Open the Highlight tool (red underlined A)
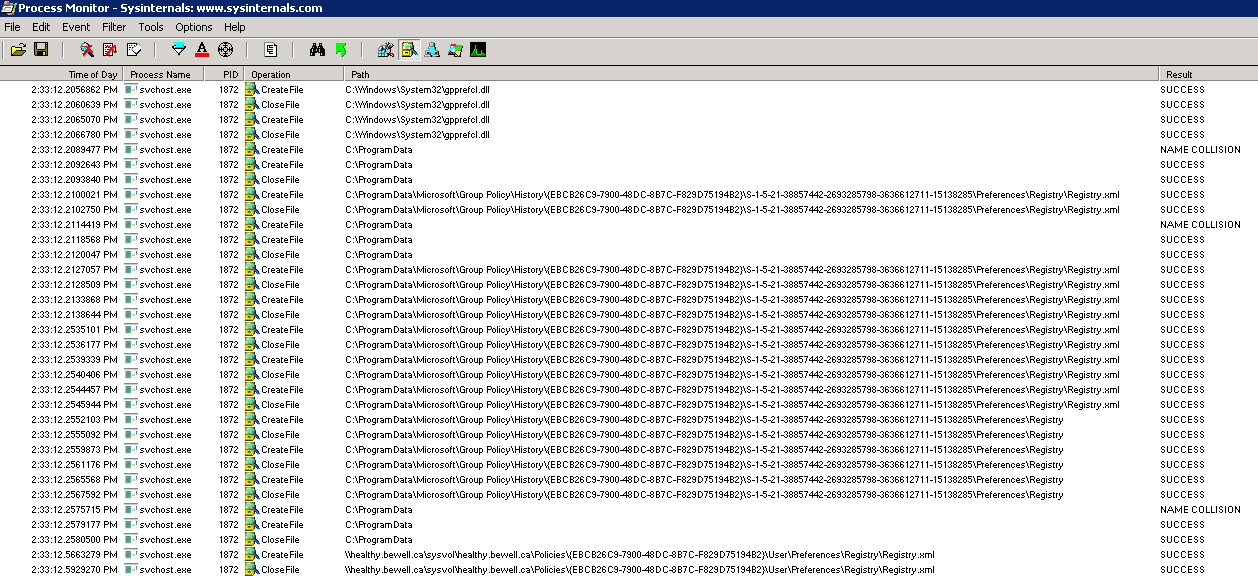Image resolution: width=1258 pixels, height=576 pixels. tap(202, 49)
